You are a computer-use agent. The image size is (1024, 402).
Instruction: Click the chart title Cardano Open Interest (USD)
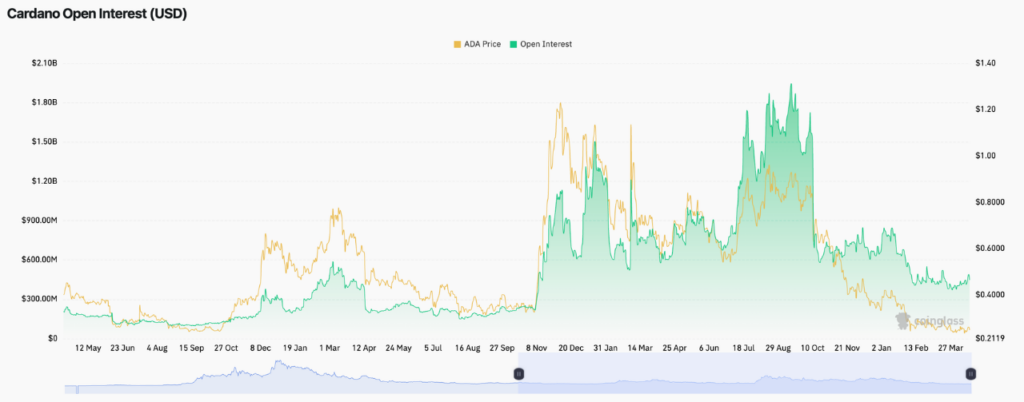click(97, 14)
